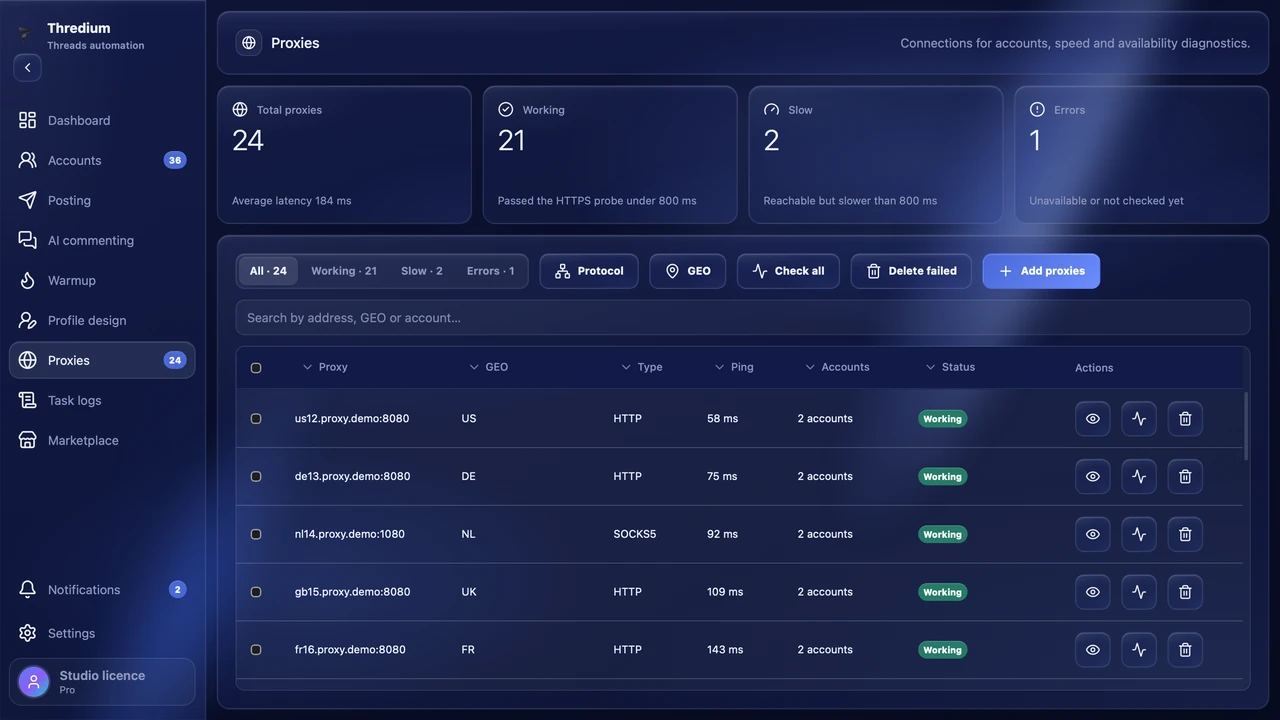The image size is (1280, 720).
Task: Click the Profile design icon
Action: coord(28,320)
